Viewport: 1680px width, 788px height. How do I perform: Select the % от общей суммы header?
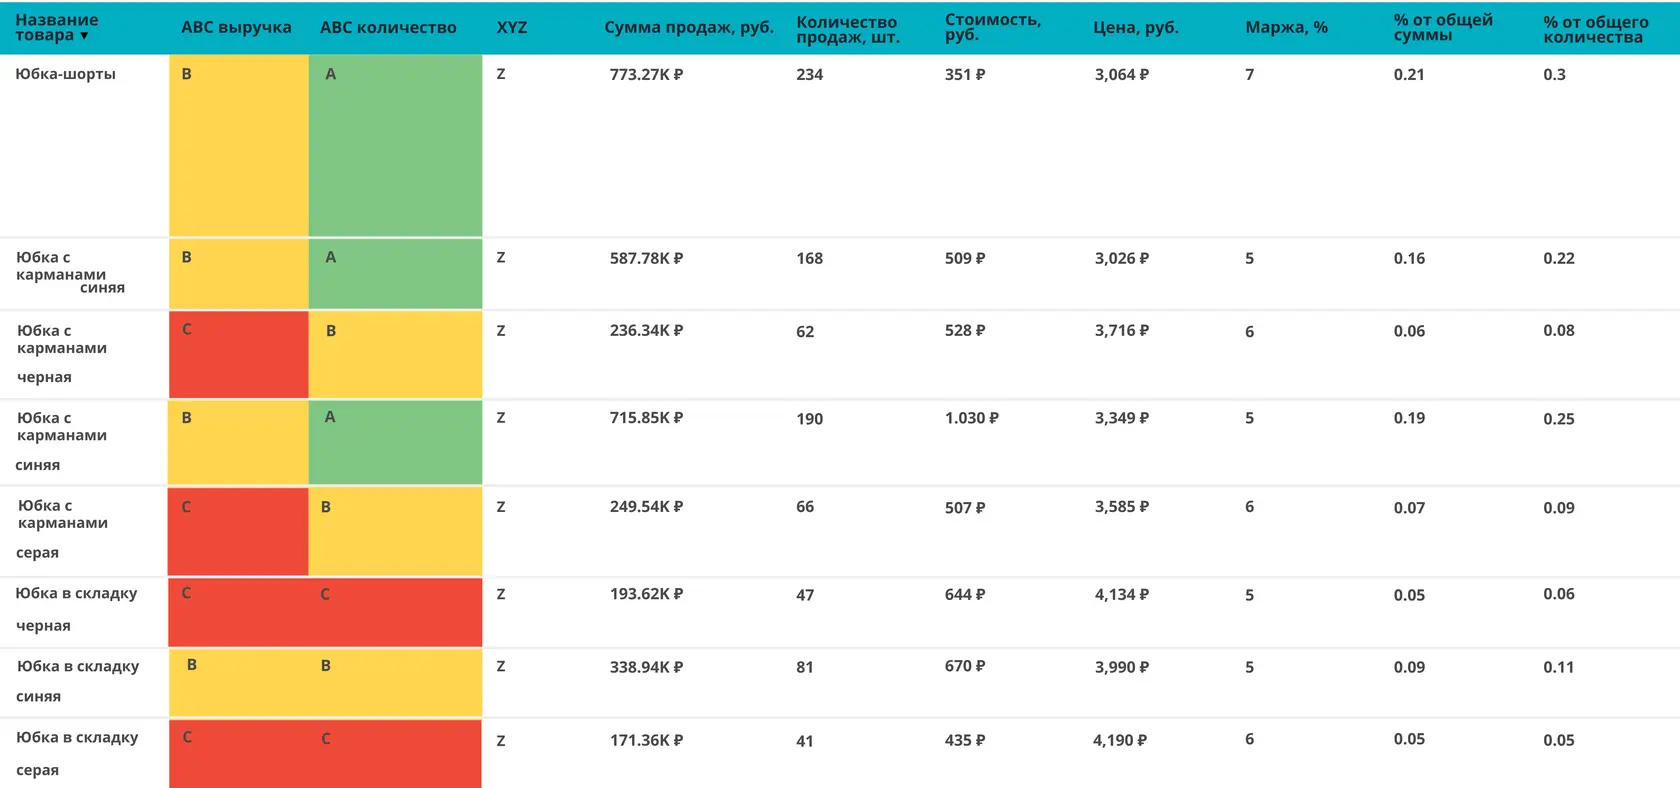point(1442,27)
